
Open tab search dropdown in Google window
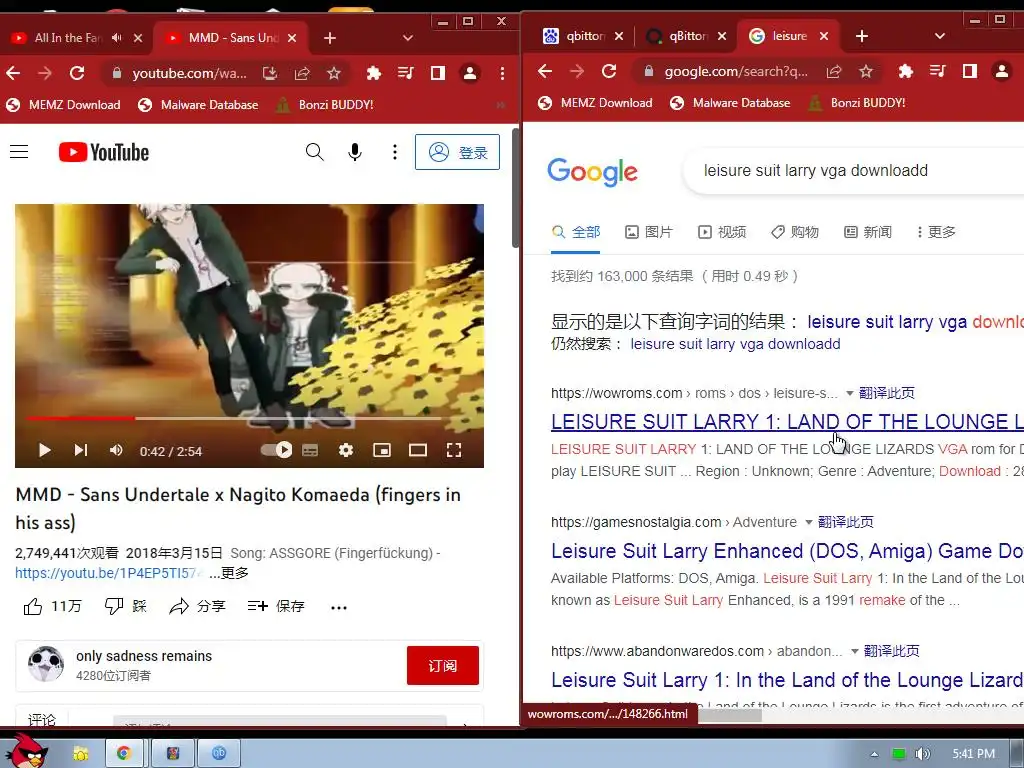point(940,36)
